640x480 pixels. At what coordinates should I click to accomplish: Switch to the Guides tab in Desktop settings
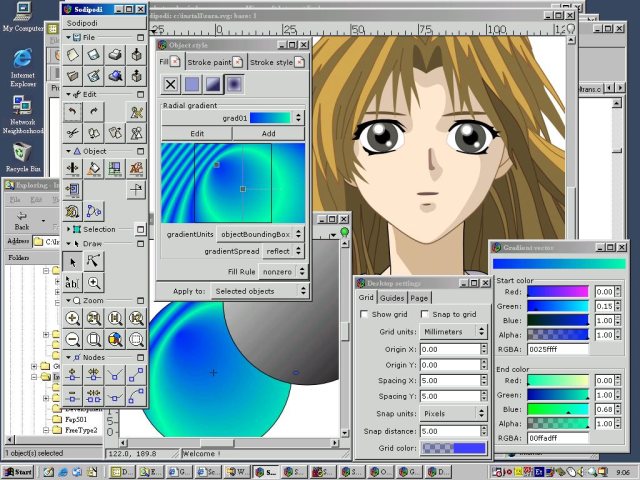(x=392, y=298)
